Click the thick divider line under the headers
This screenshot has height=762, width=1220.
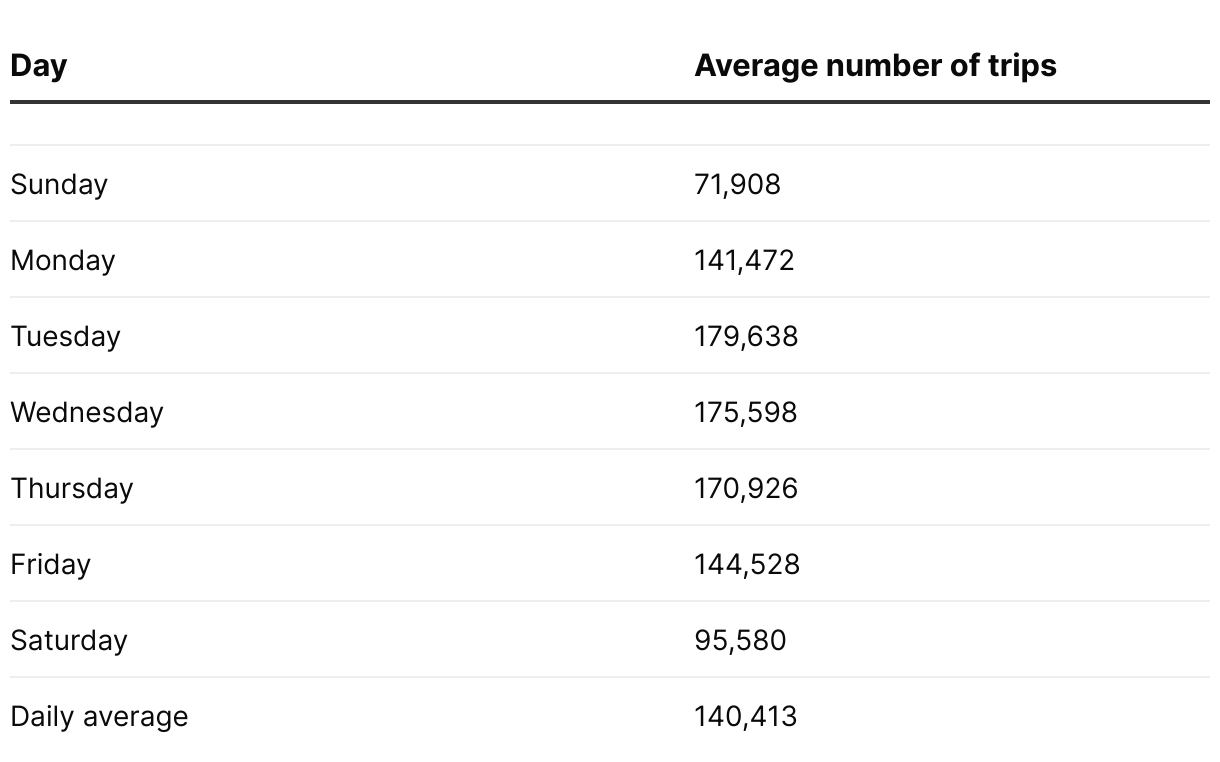click(610, 102)
